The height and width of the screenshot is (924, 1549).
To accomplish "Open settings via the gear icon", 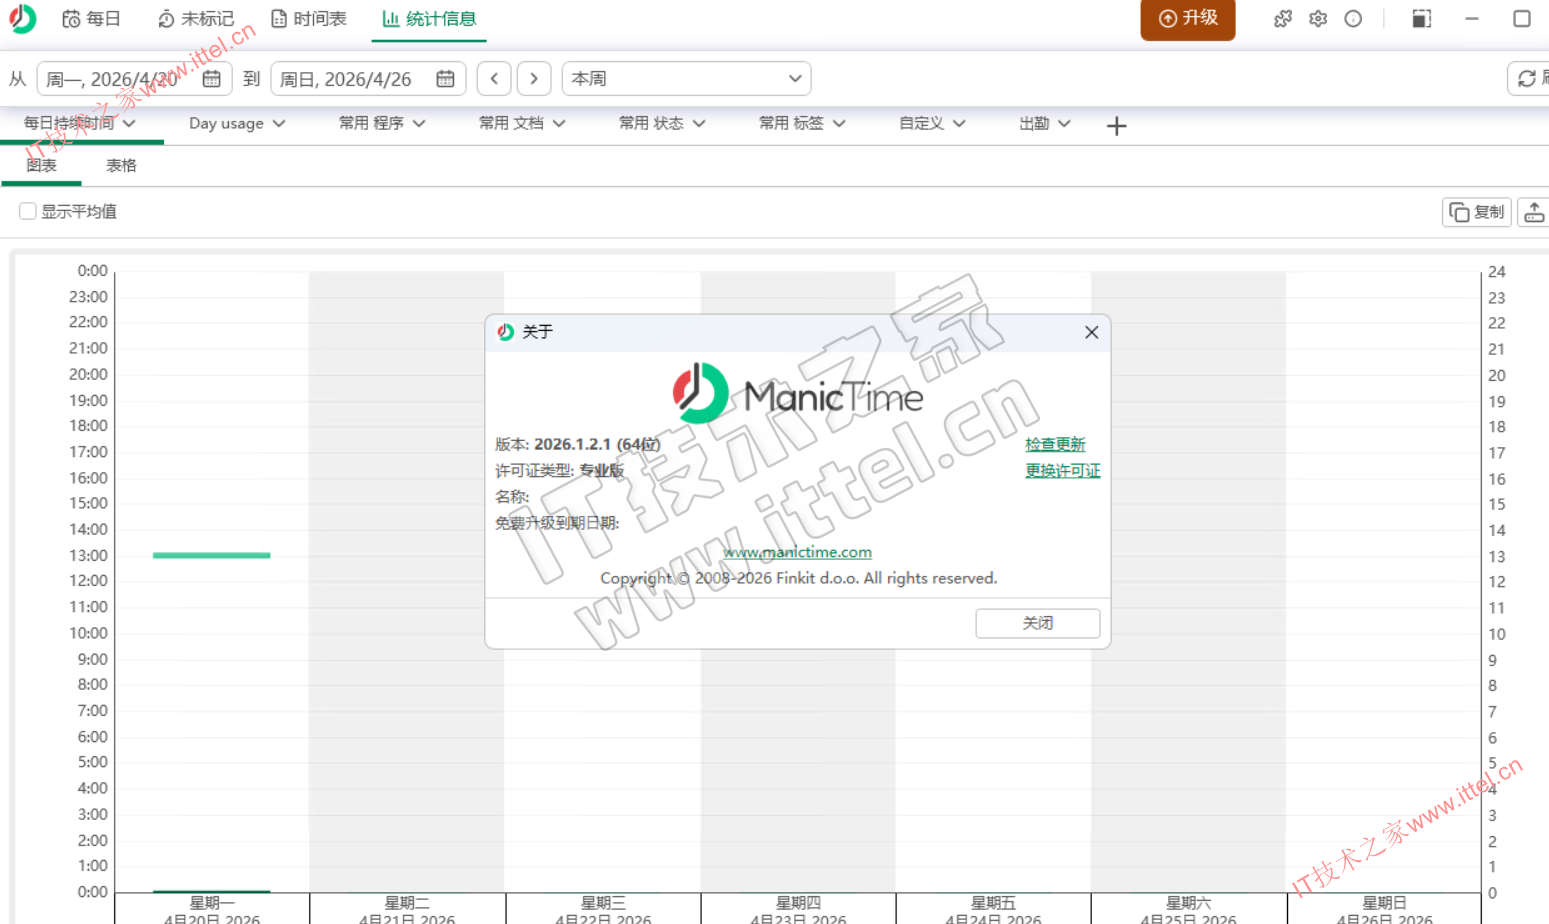I will tap(1318, 19).
